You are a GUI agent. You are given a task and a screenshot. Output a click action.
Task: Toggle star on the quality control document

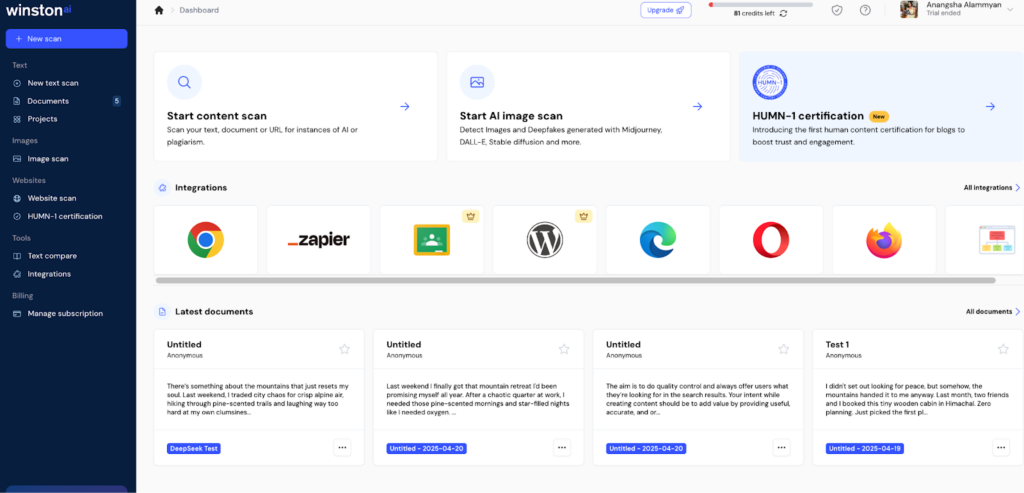(784, 349)
